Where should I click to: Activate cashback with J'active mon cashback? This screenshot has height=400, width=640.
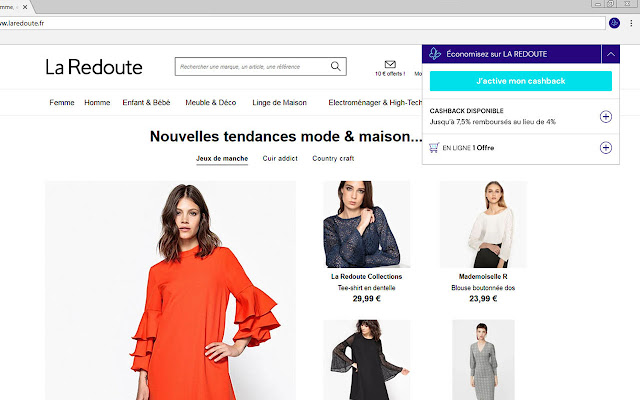(521, 81)
